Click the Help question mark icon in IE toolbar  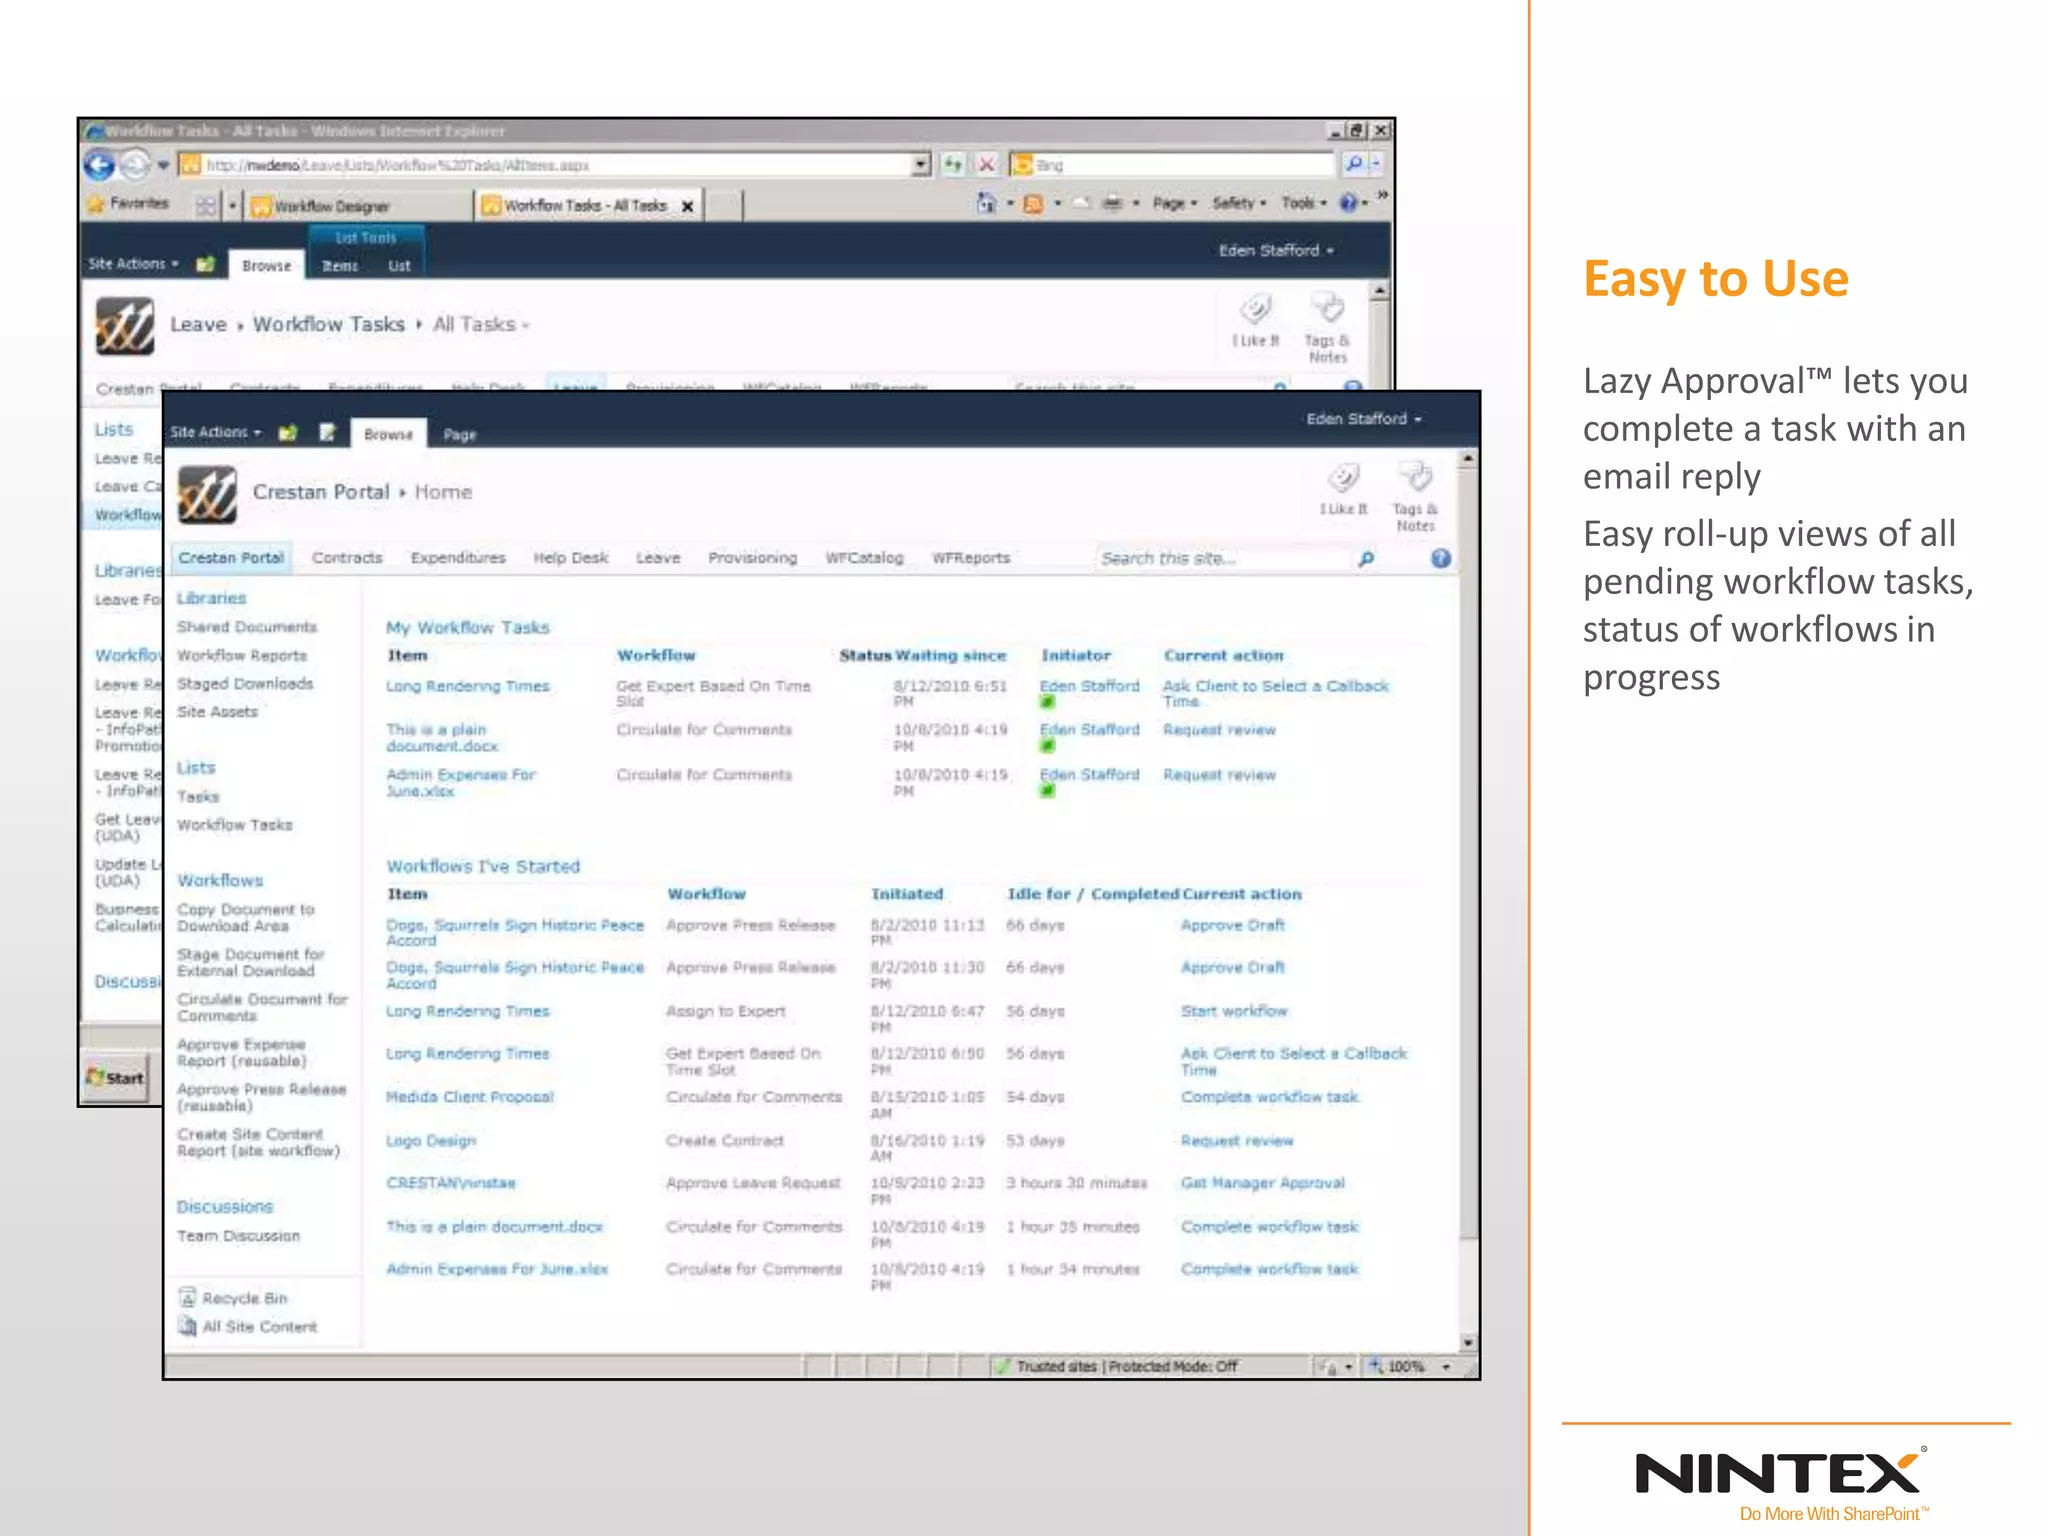[x=1349, y=203]
